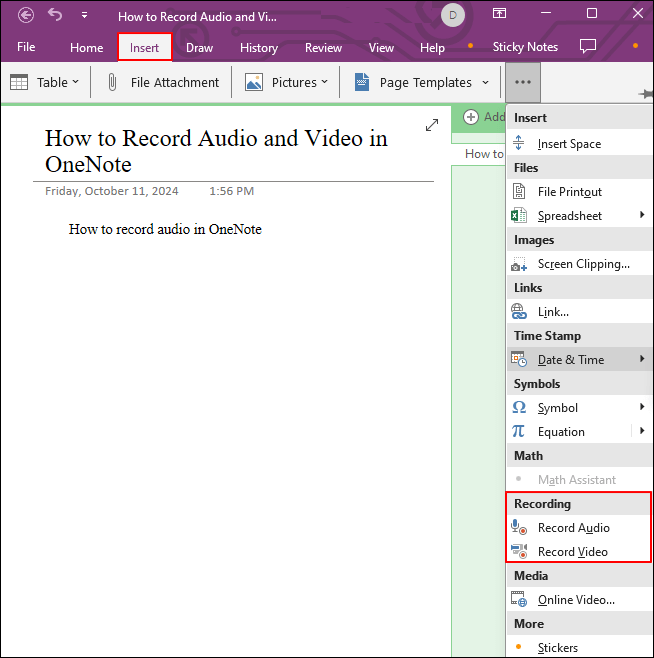This screenshot has width=654, height=658.
Task: Click the page title text field
Action: pyautogui.click(x=216, y=151)
